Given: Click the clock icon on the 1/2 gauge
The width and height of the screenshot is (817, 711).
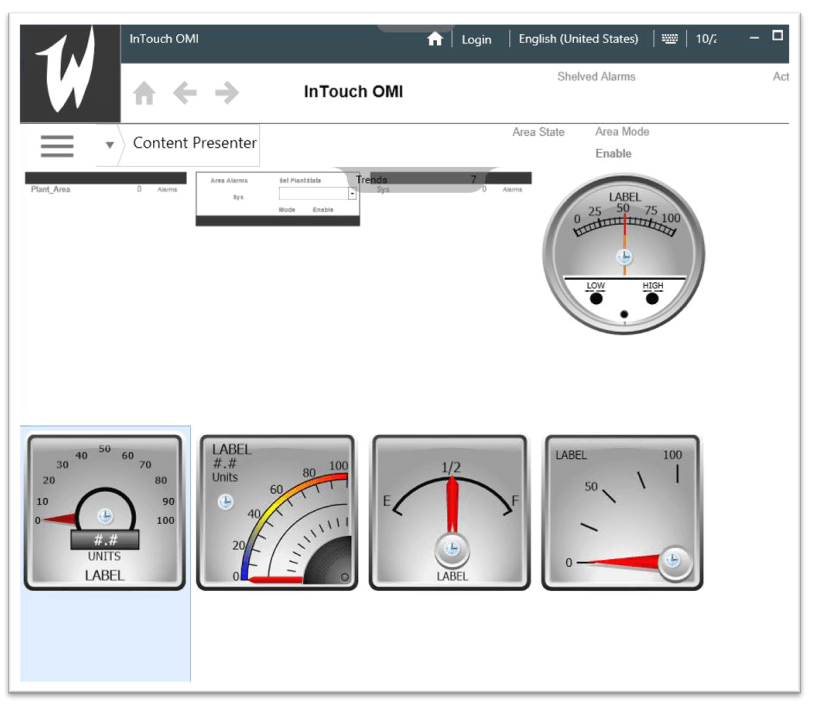Looking at the screenshot, I should click(451, 548).
